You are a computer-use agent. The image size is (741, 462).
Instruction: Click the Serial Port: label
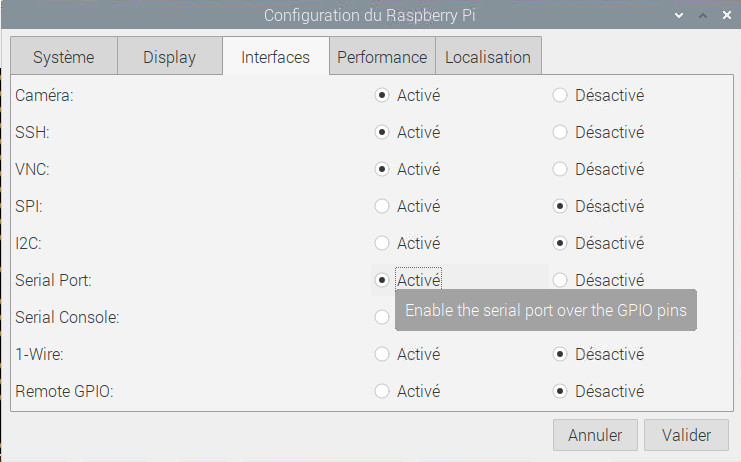(53, 280)
